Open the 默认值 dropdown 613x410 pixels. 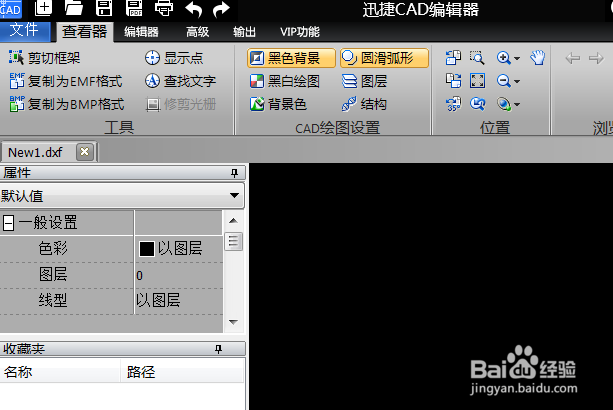click(x=234, y=195)
